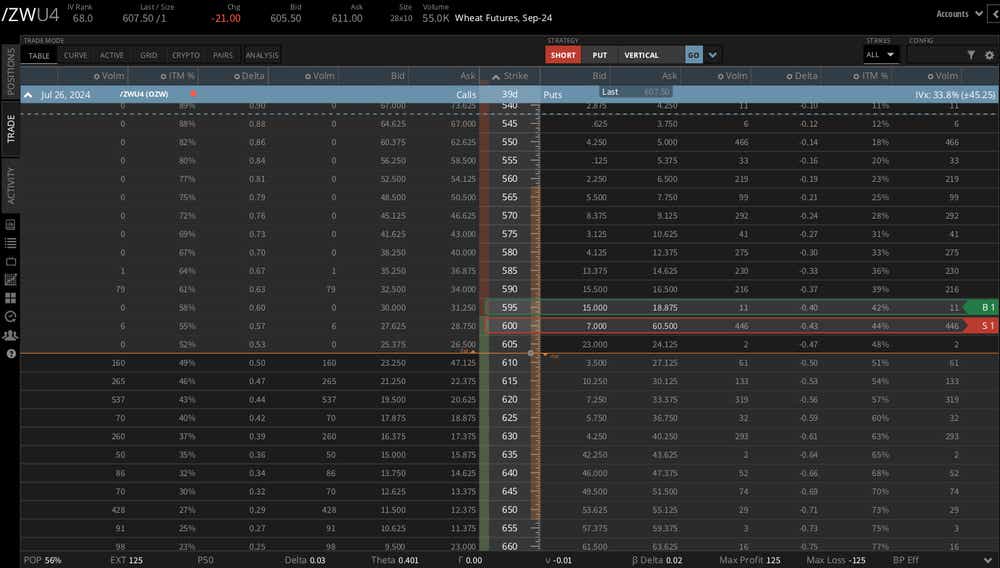This screenshot has width=1000, height=568.
Task: Click call bid 19.500 at 620 strike
Action: (393, 400)
